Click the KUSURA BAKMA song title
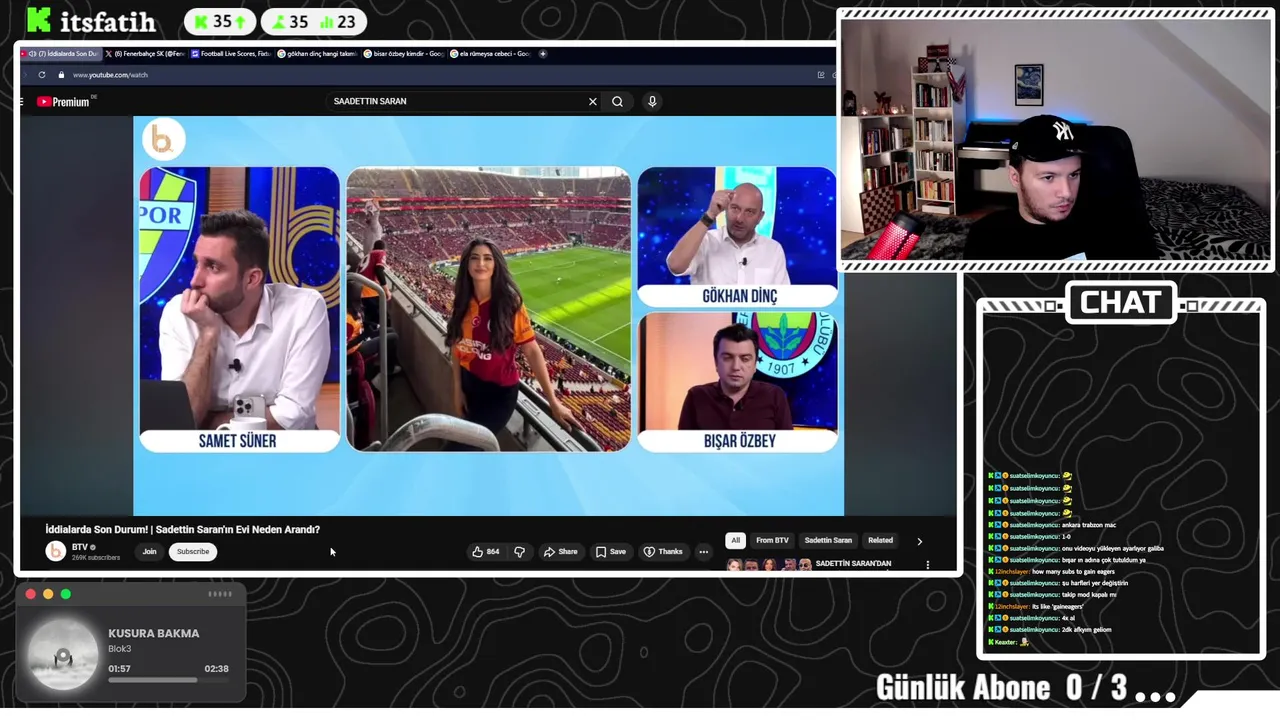 point(154,633)
